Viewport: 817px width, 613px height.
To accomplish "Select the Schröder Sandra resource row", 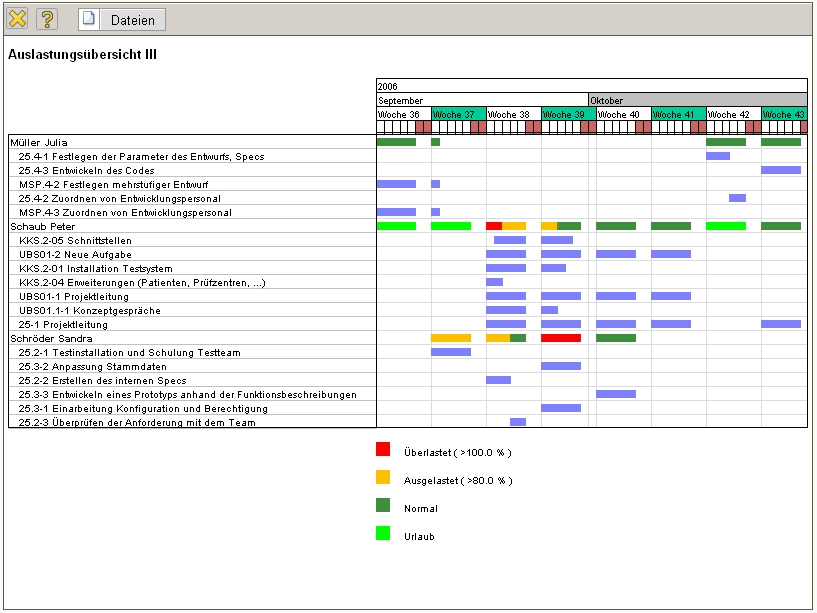I will [48, 338].
